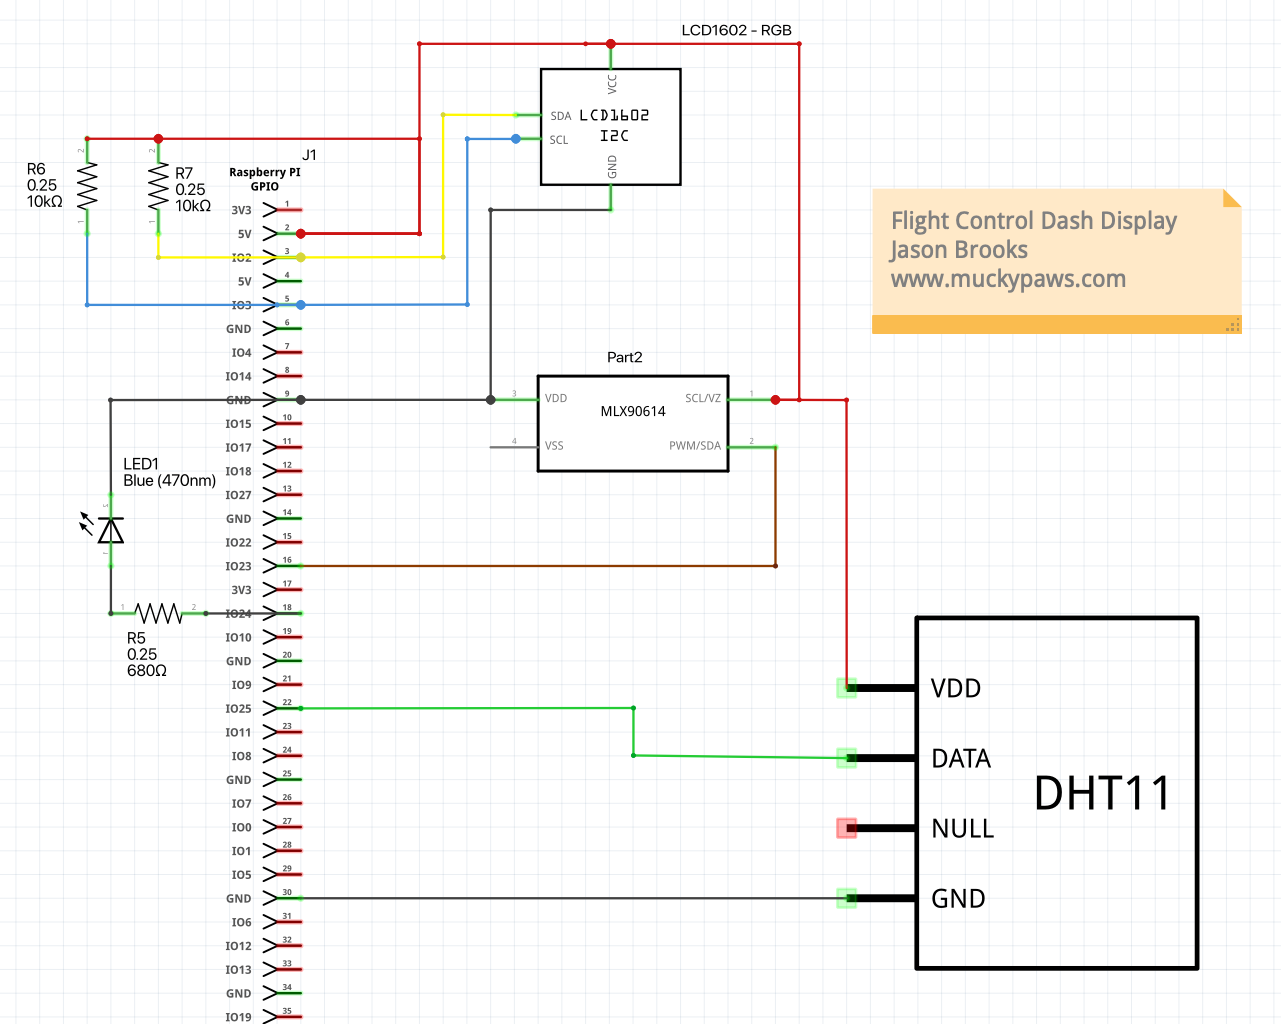The width and height of the screenshot is (1281, 1024).
Task: Click the R5 680Ω resistor symbol
Action: click(x=158, y=612)
